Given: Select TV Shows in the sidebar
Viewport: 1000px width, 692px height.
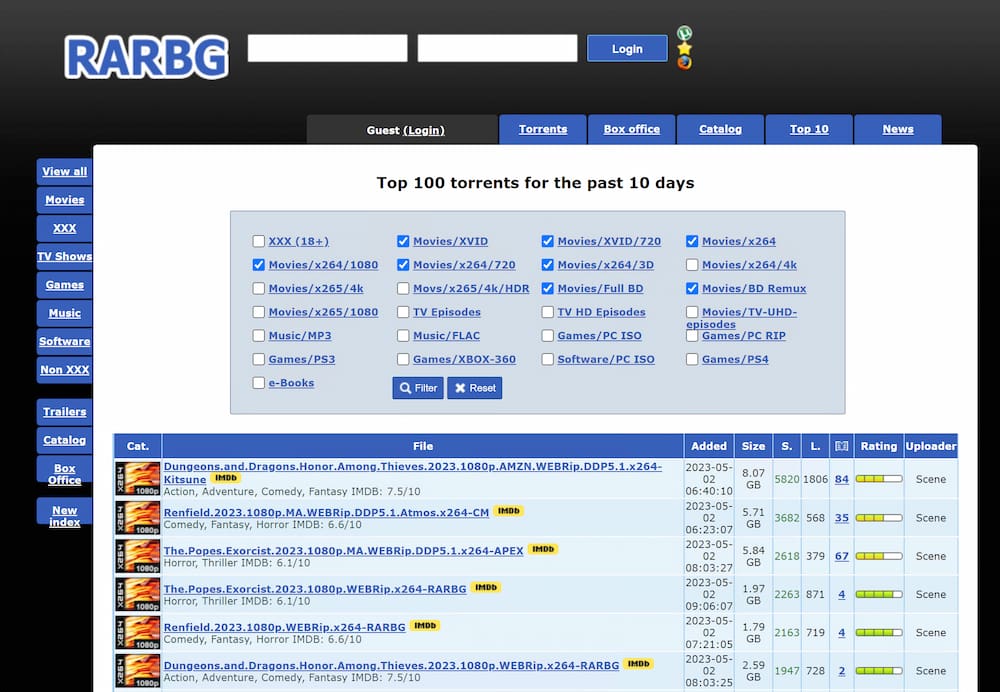Looking at the screenshot, I should tap(64, 256).
